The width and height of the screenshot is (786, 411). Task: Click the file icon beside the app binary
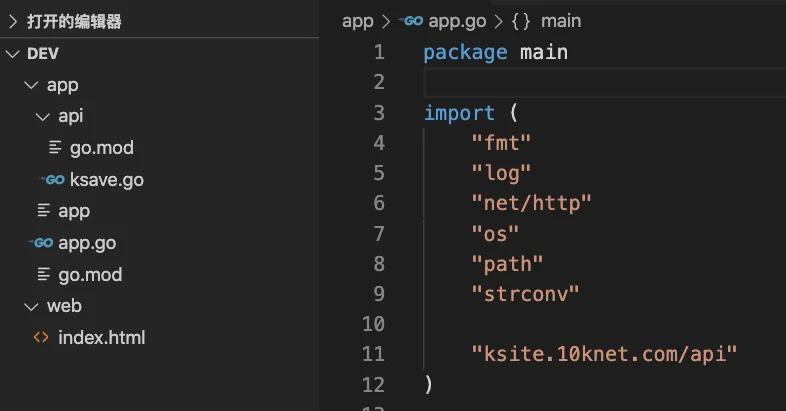[x=43, y=211]
